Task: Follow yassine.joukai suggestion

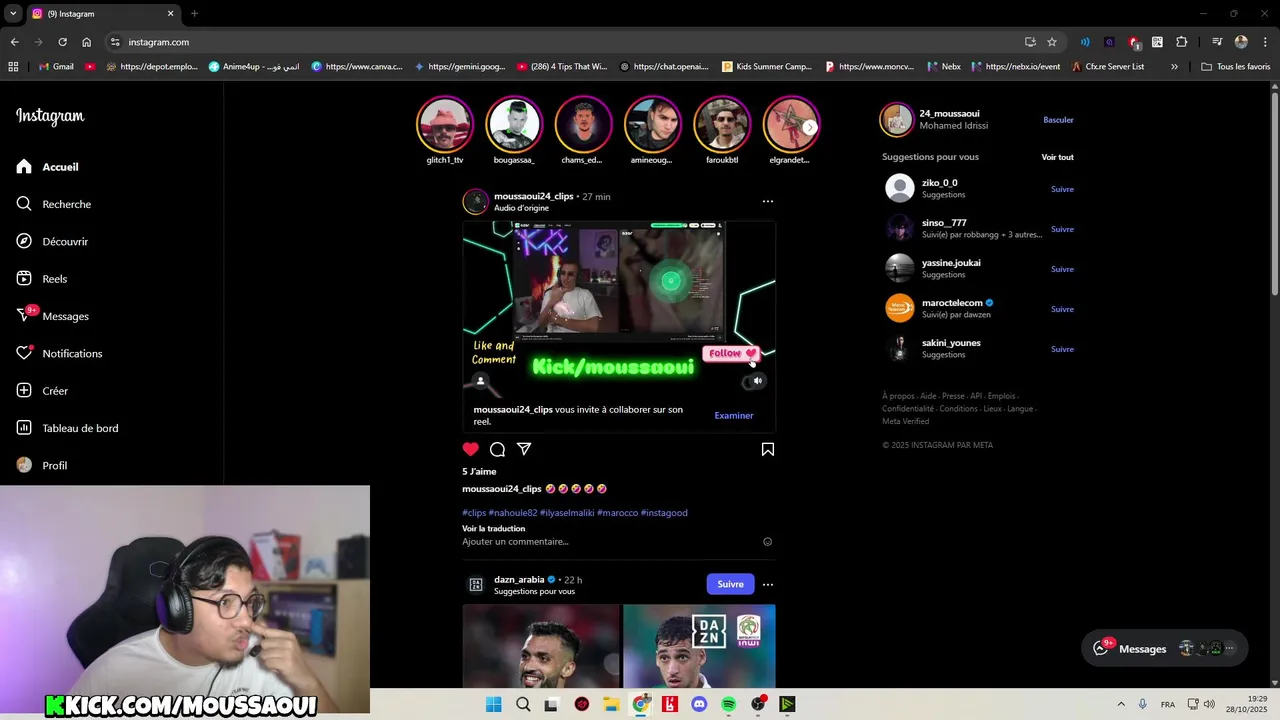Action: (x=1062, y=269)
